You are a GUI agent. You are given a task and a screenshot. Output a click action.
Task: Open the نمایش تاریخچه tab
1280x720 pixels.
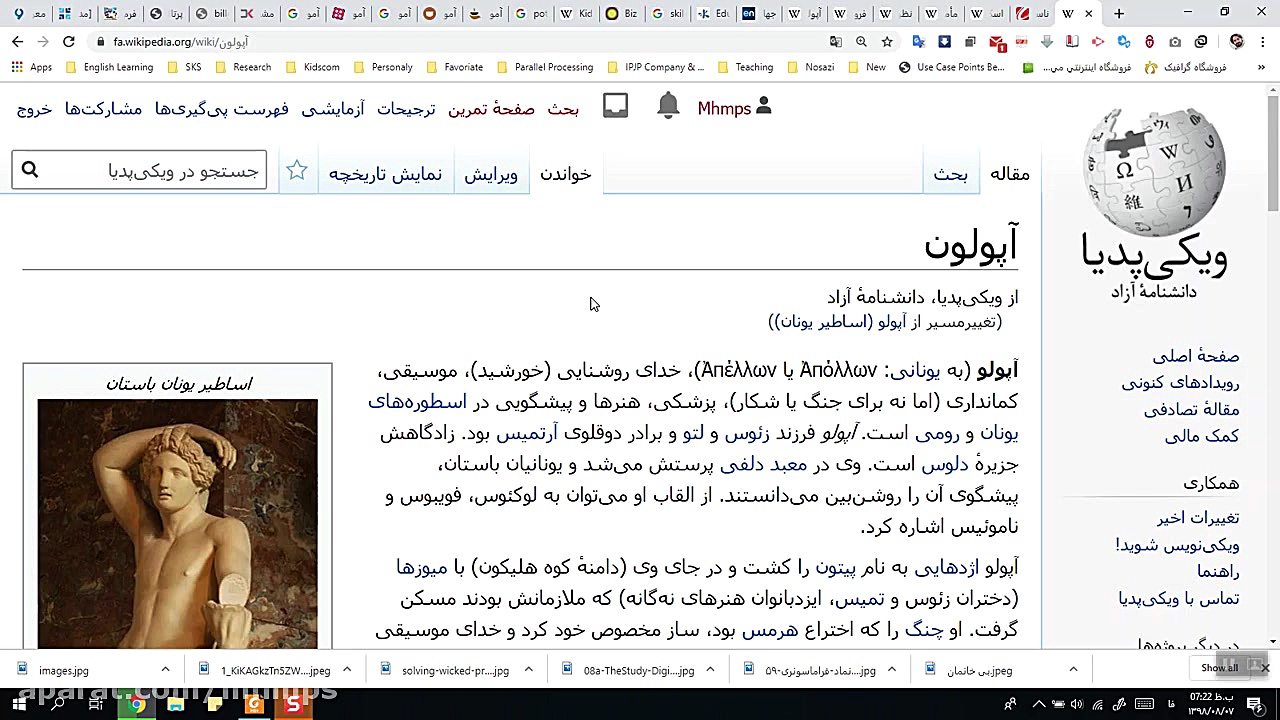coord(385,174)
